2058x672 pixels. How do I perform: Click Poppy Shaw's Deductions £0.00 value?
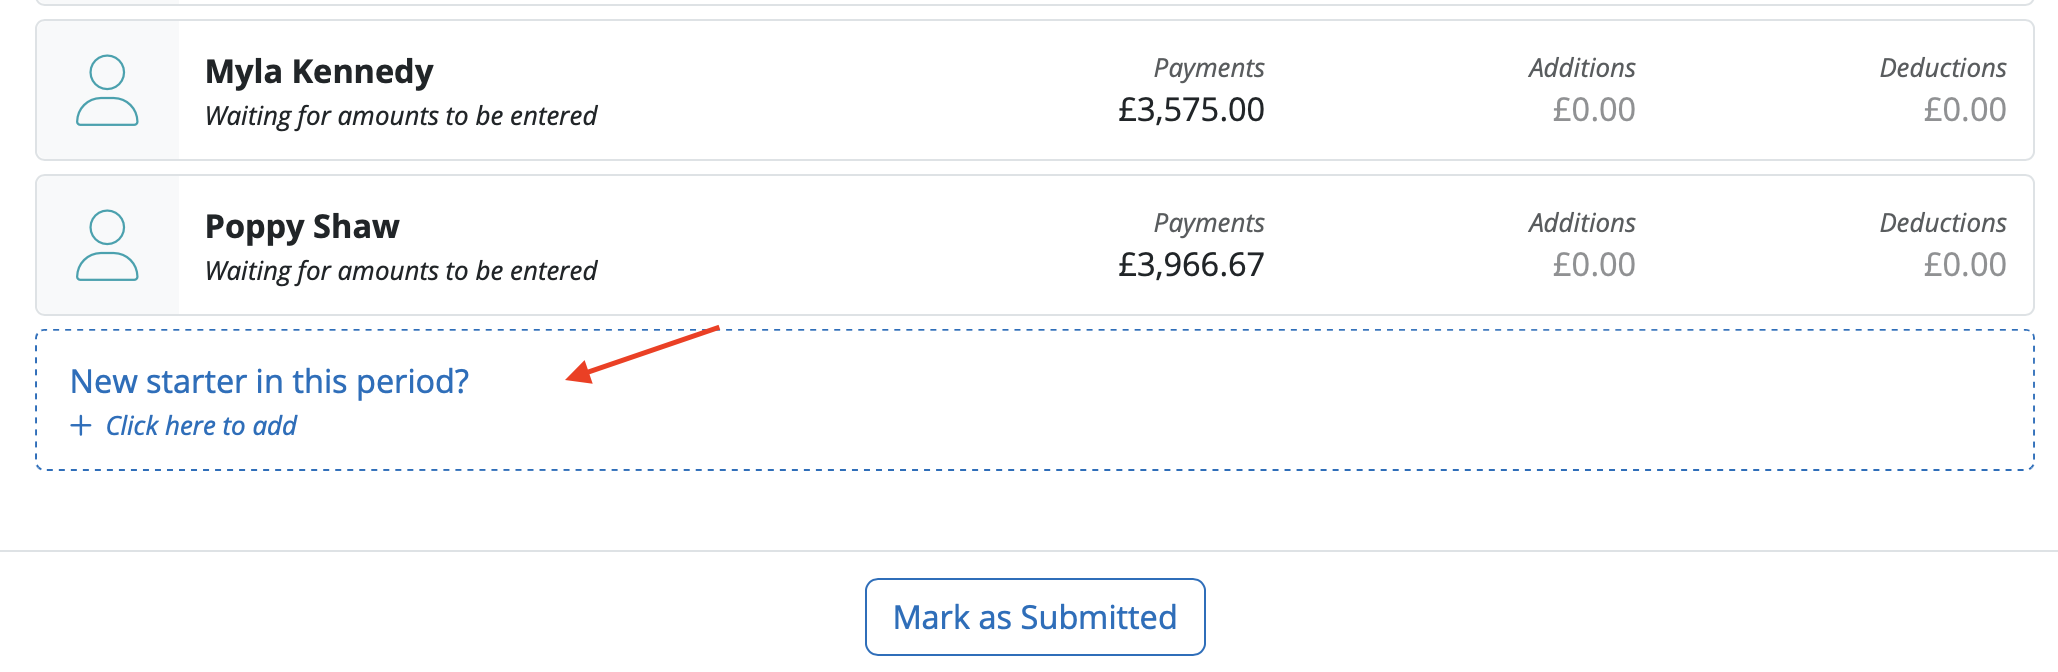pyautogui.click(x=1965, y=264)
